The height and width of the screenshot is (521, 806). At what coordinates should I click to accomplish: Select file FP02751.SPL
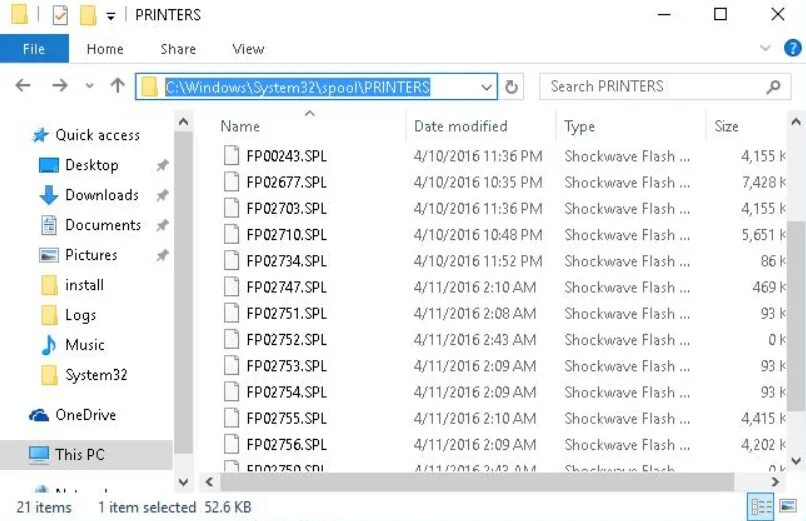click(286, 313)
